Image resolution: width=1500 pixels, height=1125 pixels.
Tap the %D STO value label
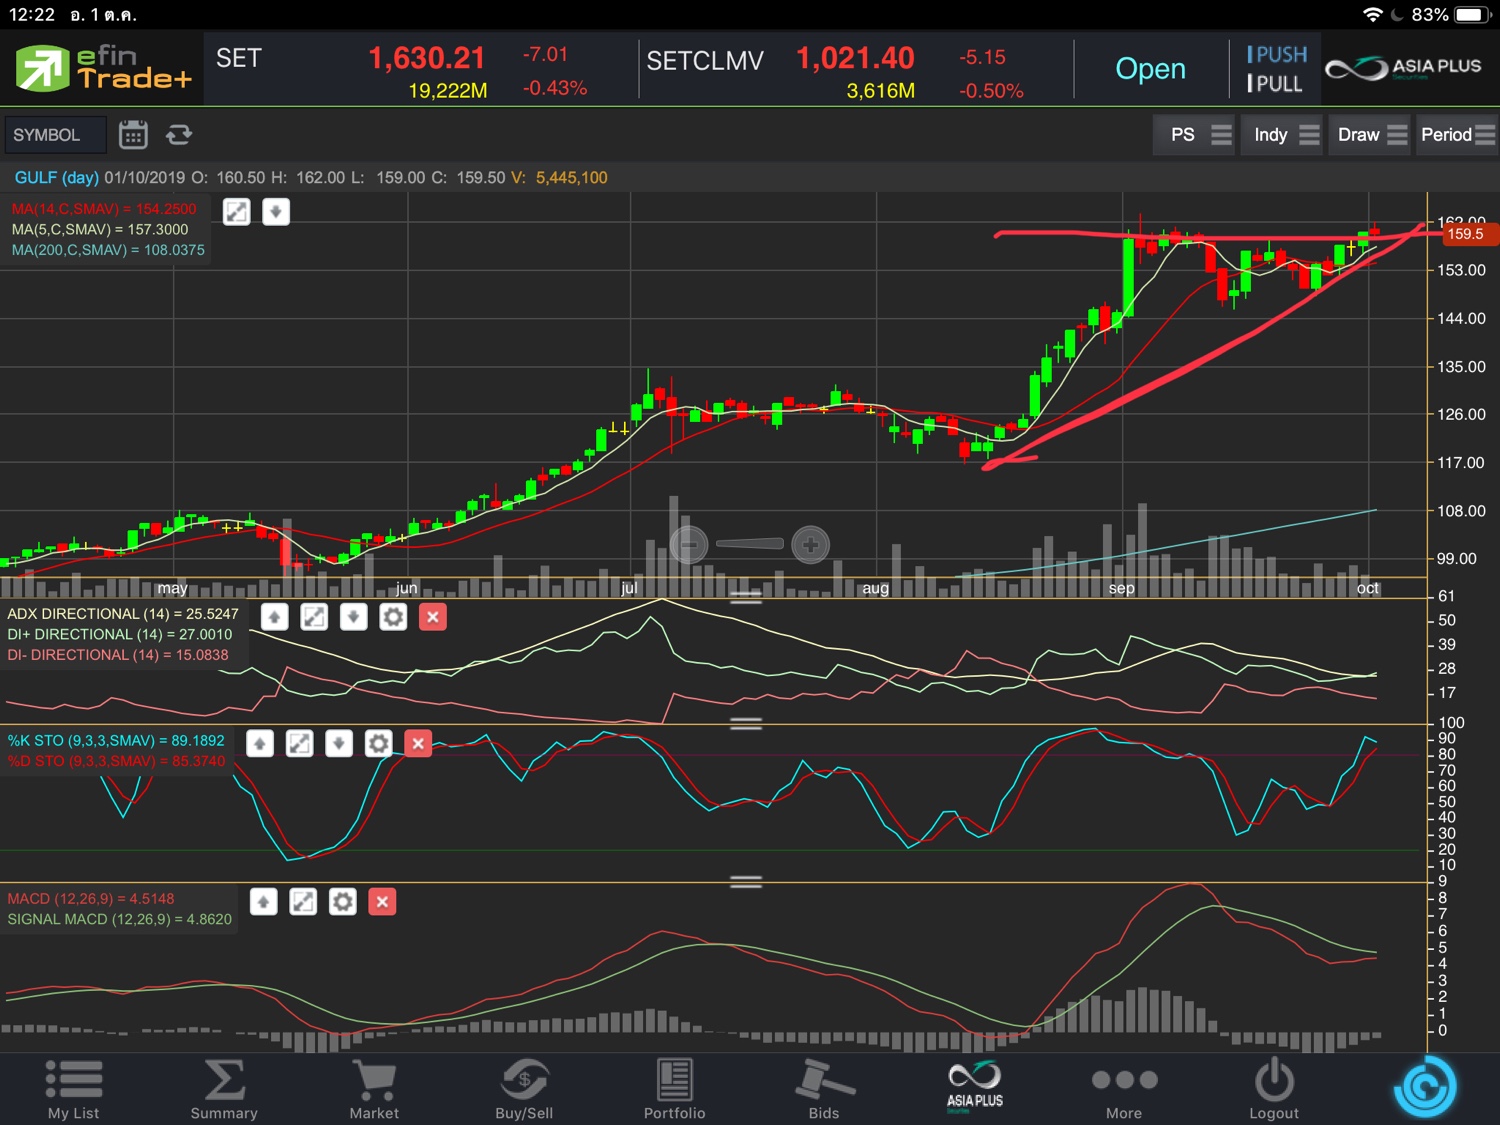coord(117,761)
